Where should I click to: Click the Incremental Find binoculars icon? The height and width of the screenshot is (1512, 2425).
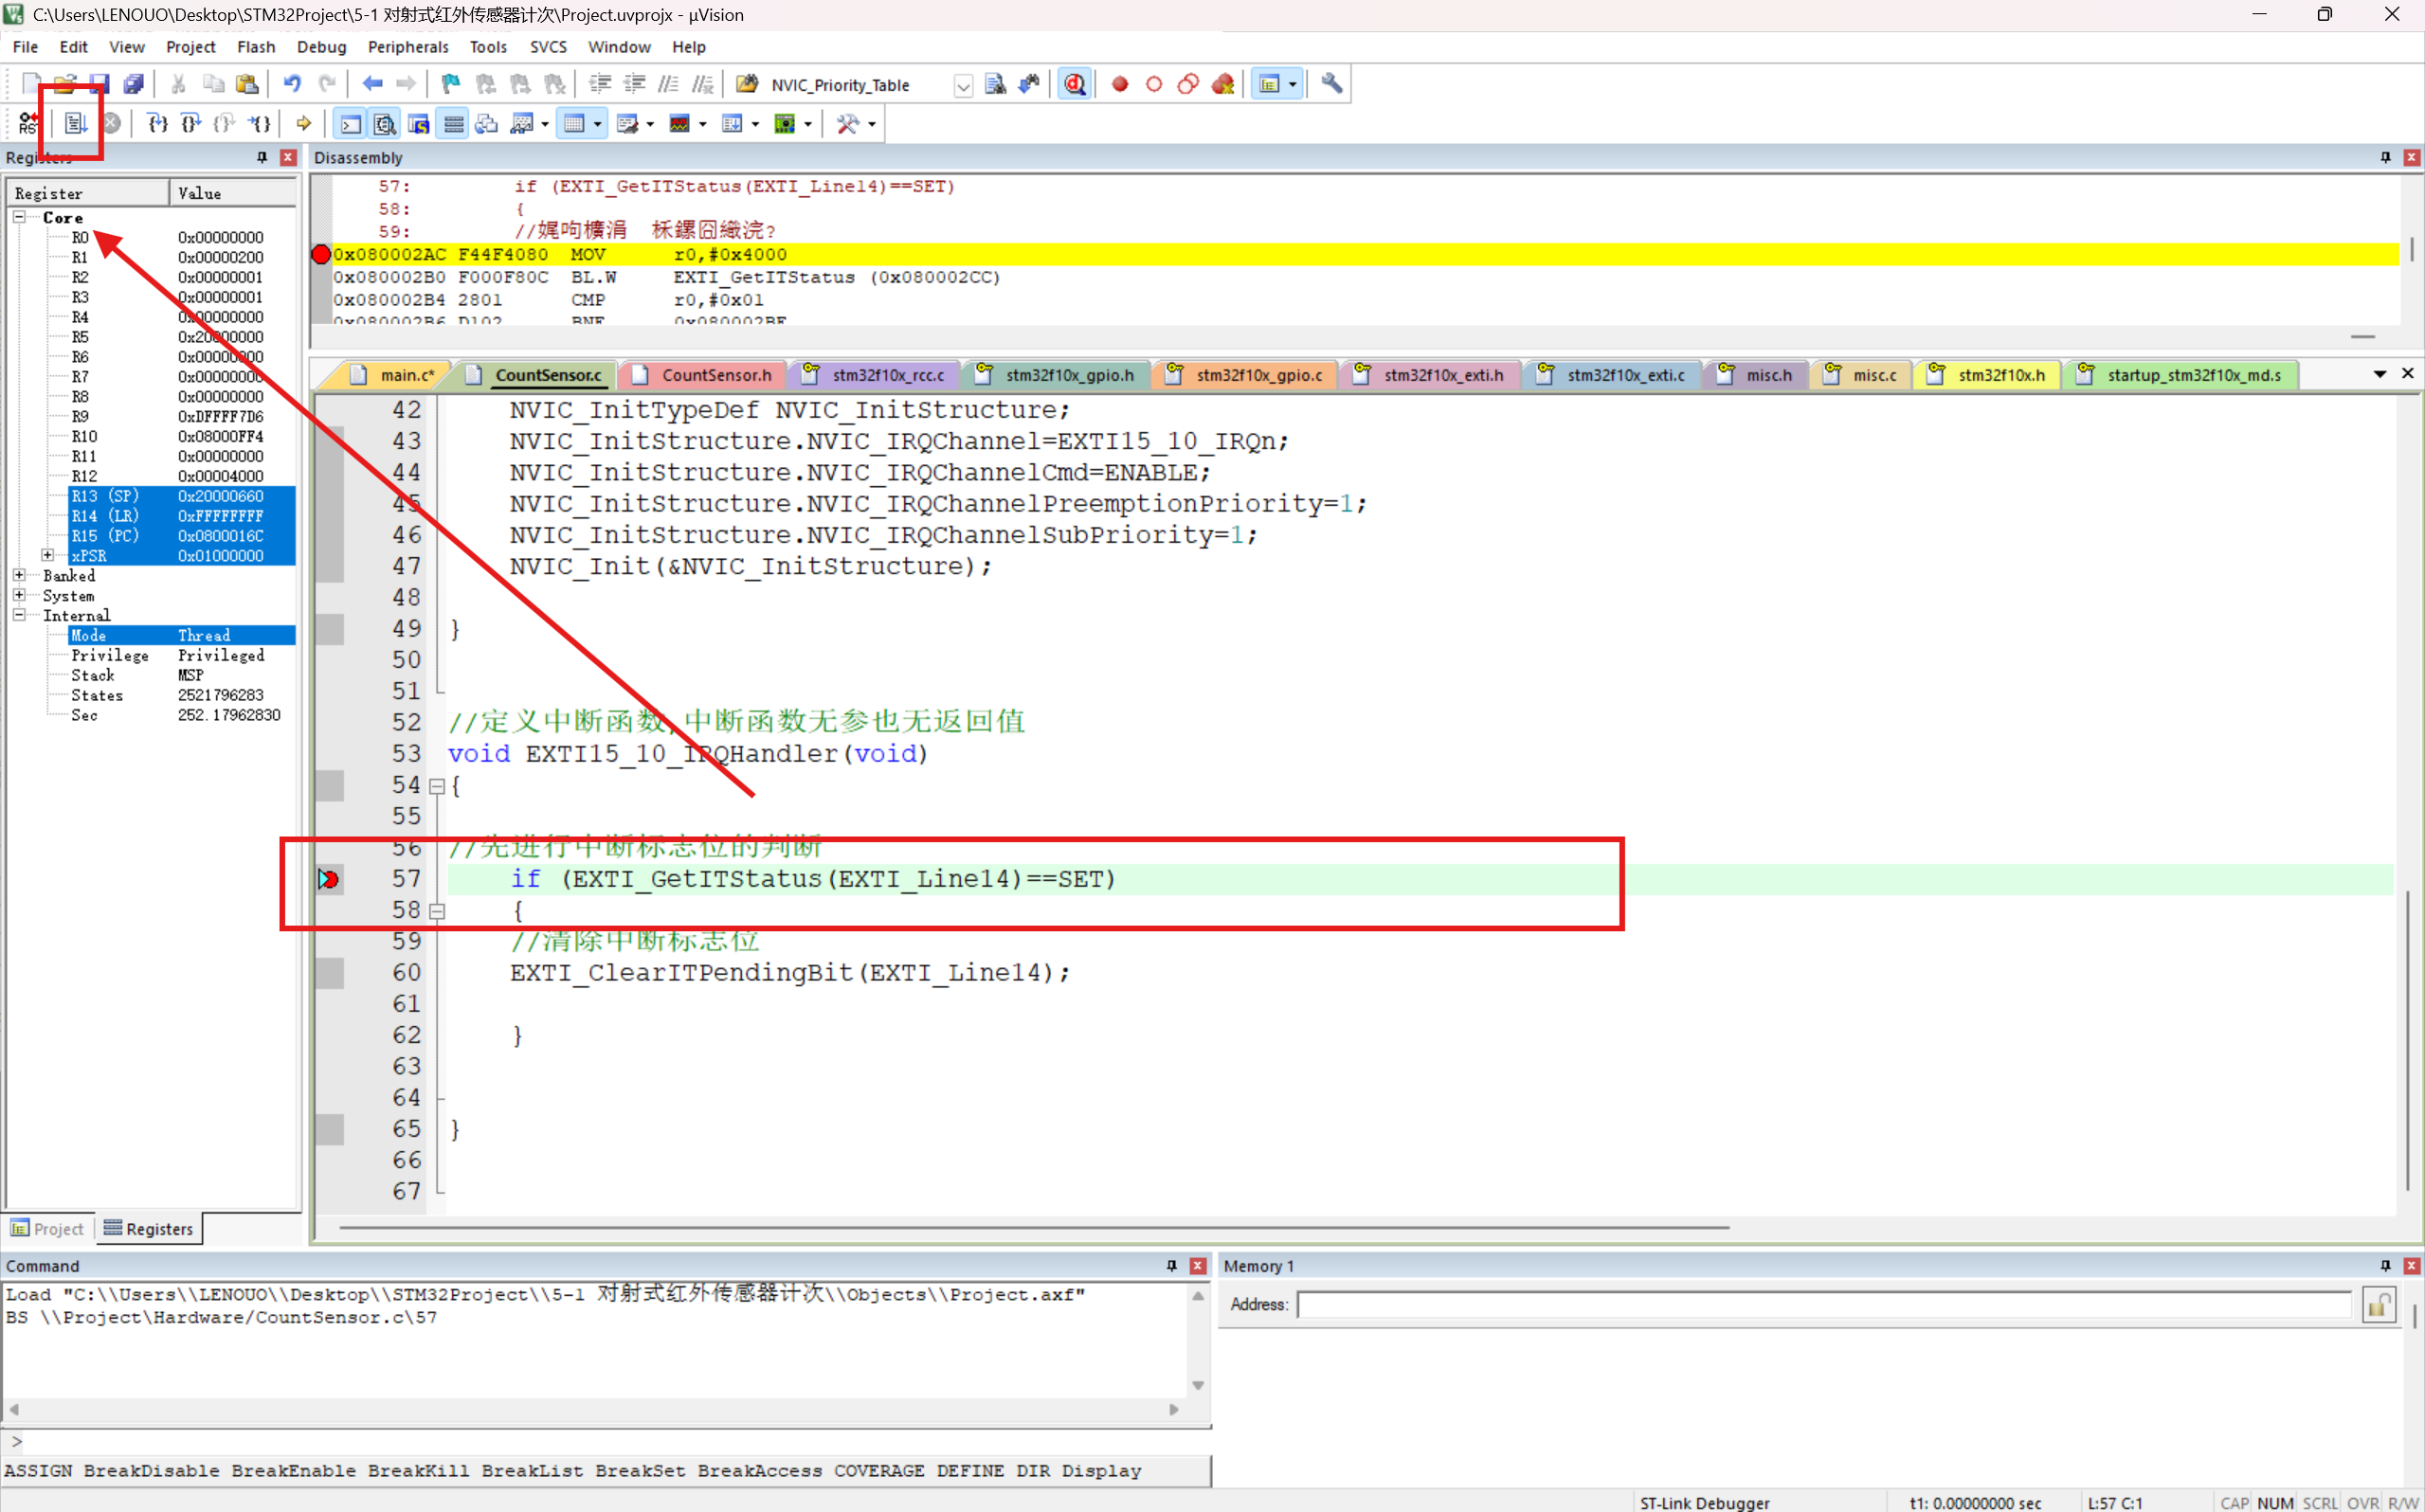tap(1029, 84)
